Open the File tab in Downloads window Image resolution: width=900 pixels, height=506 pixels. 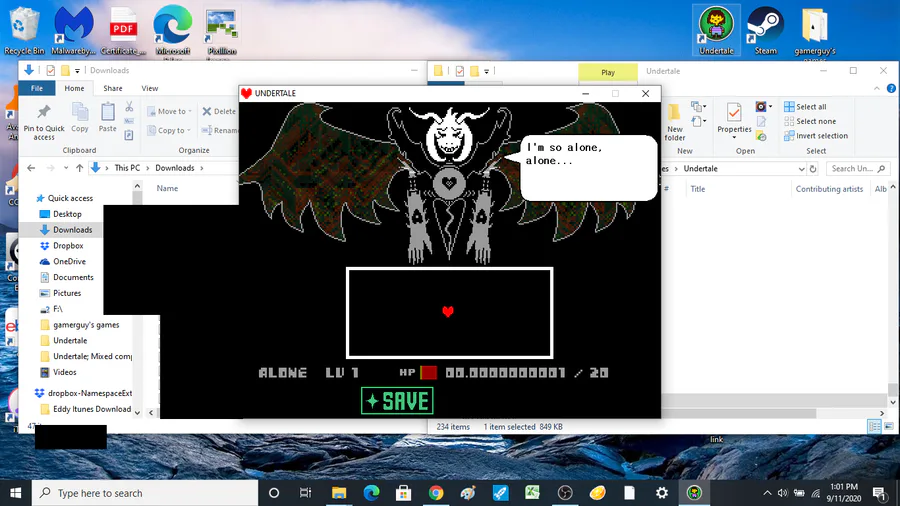[37, 88]
